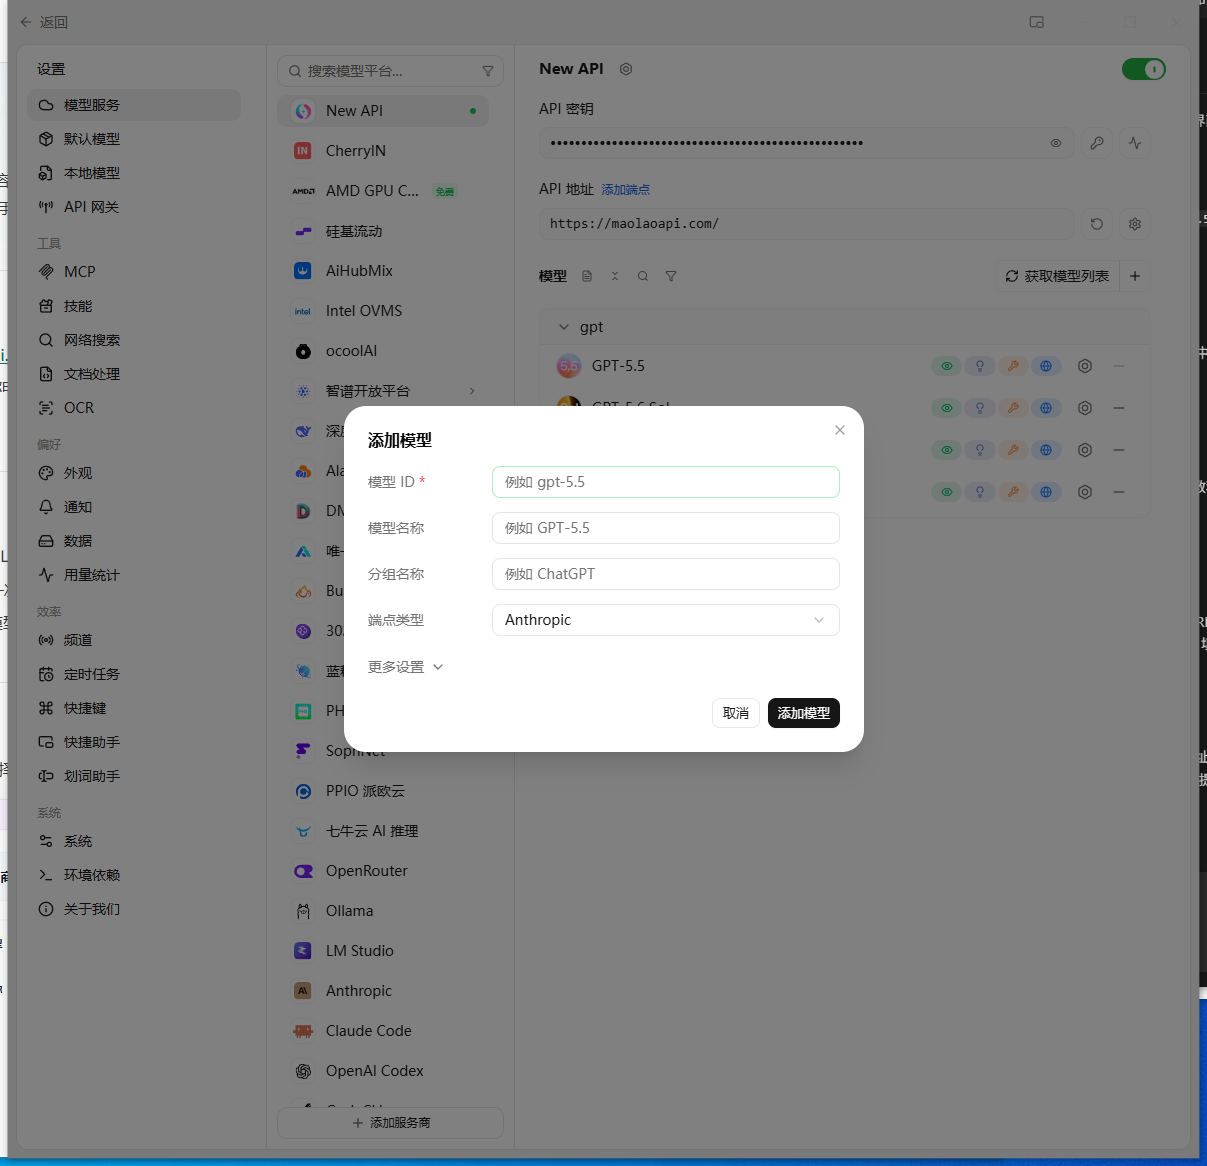Viewport: 1207px width, 1166px height.
Task: Toggle the New API provider enable switch
Action: (x=1144, y=69)
